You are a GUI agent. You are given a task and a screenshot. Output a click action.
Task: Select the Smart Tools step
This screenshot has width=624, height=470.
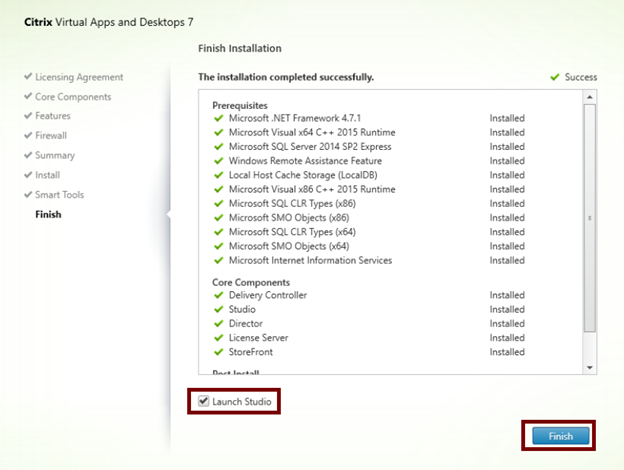[59, 195]
